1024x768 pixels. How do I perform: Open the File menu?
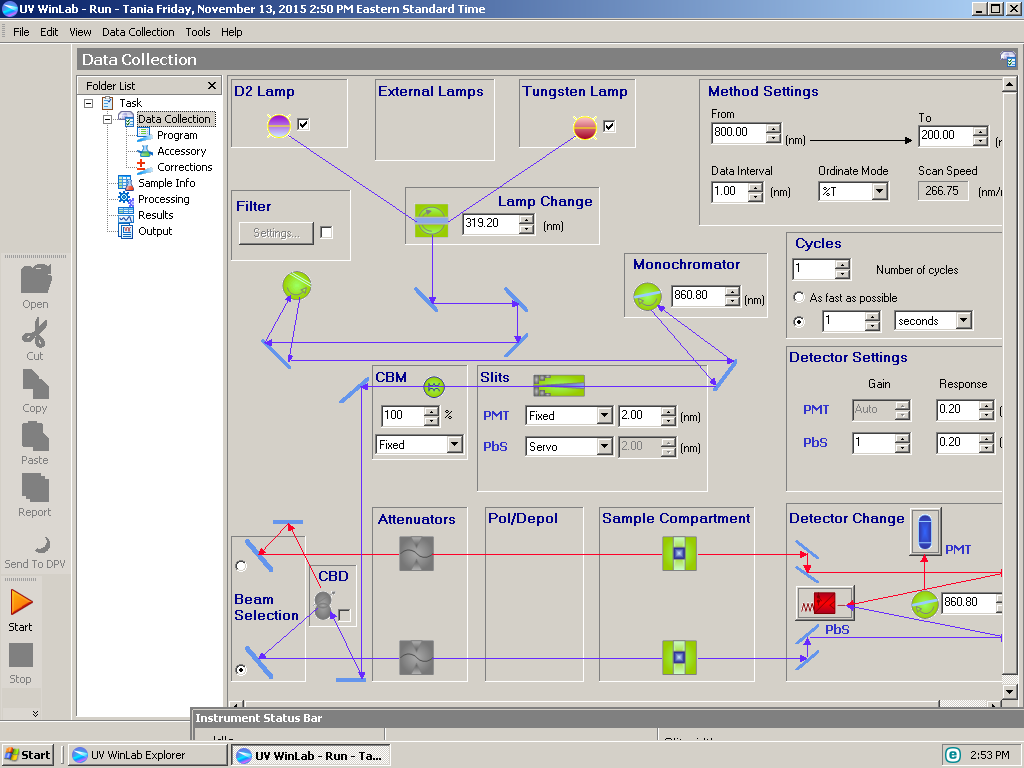21,32
